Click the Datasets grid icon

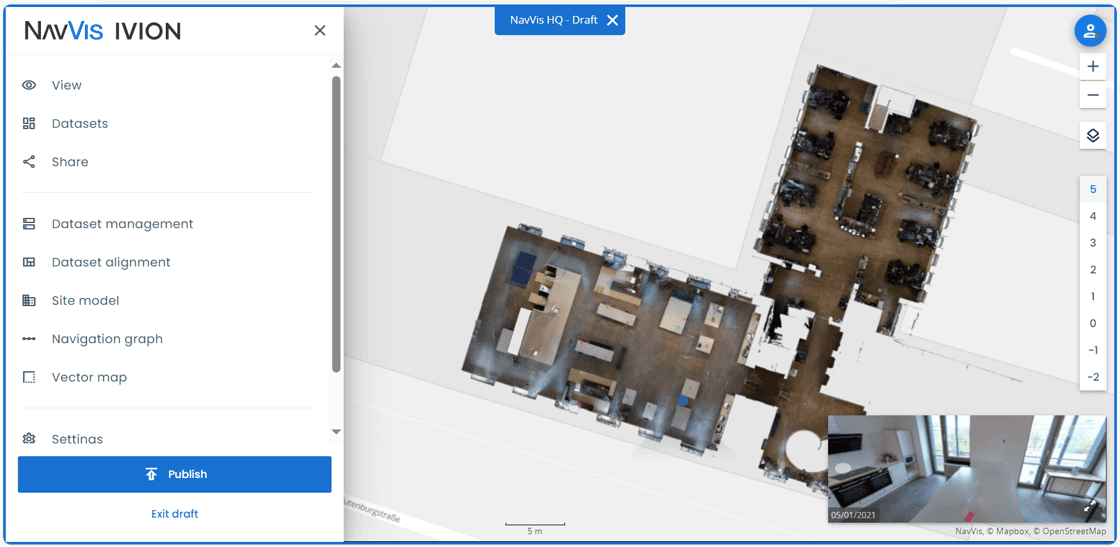29,124
